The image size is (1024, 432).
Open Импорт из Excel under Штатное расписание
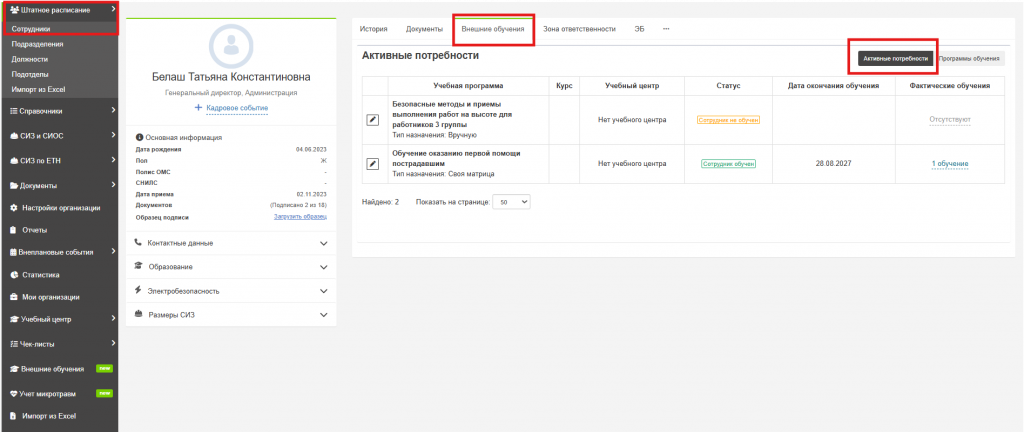(x=39, y=89)
